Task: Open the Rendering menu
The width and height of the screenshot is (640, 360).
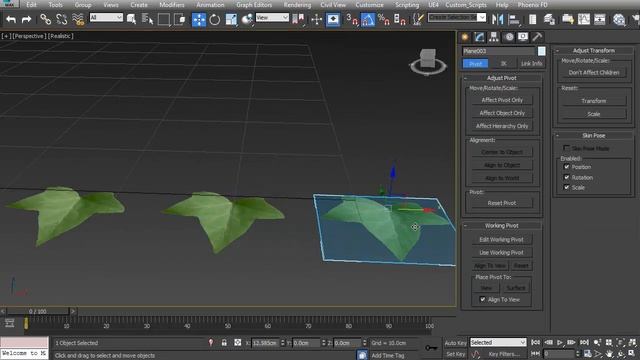Action: coord(297,5)
